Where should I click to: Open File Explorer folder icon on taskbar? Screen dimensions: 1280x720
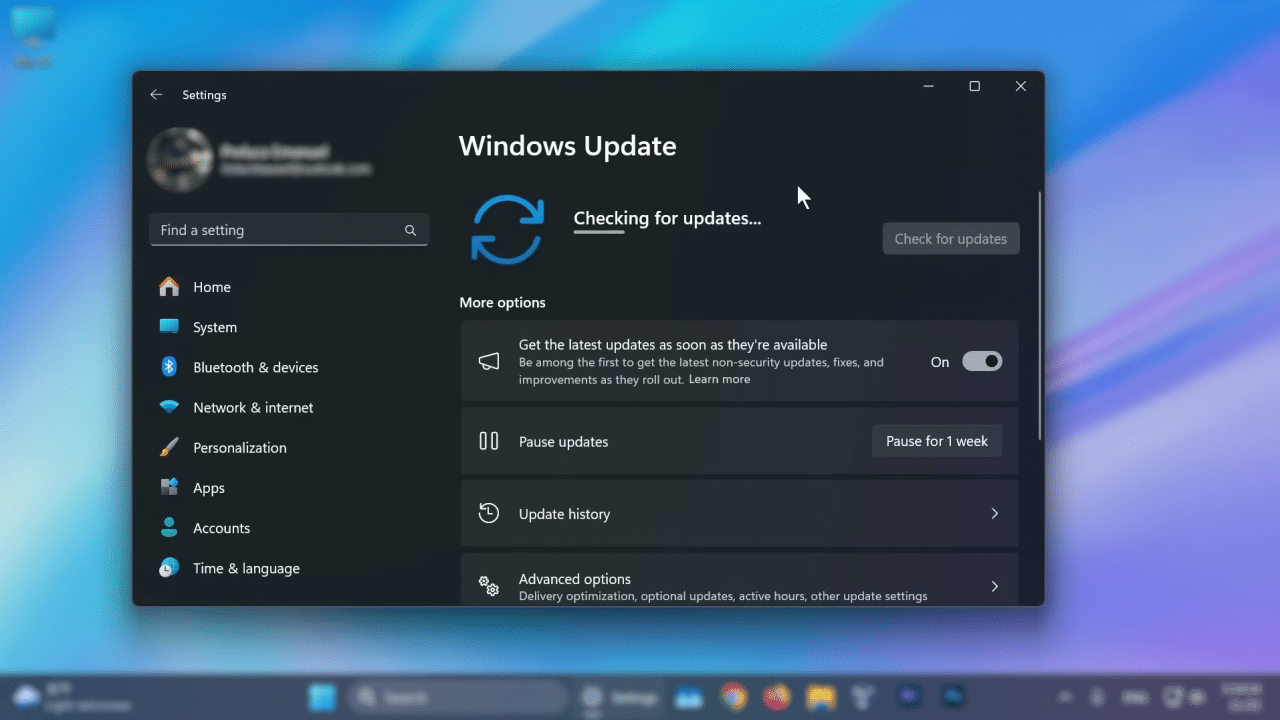(x=820, y=697)
